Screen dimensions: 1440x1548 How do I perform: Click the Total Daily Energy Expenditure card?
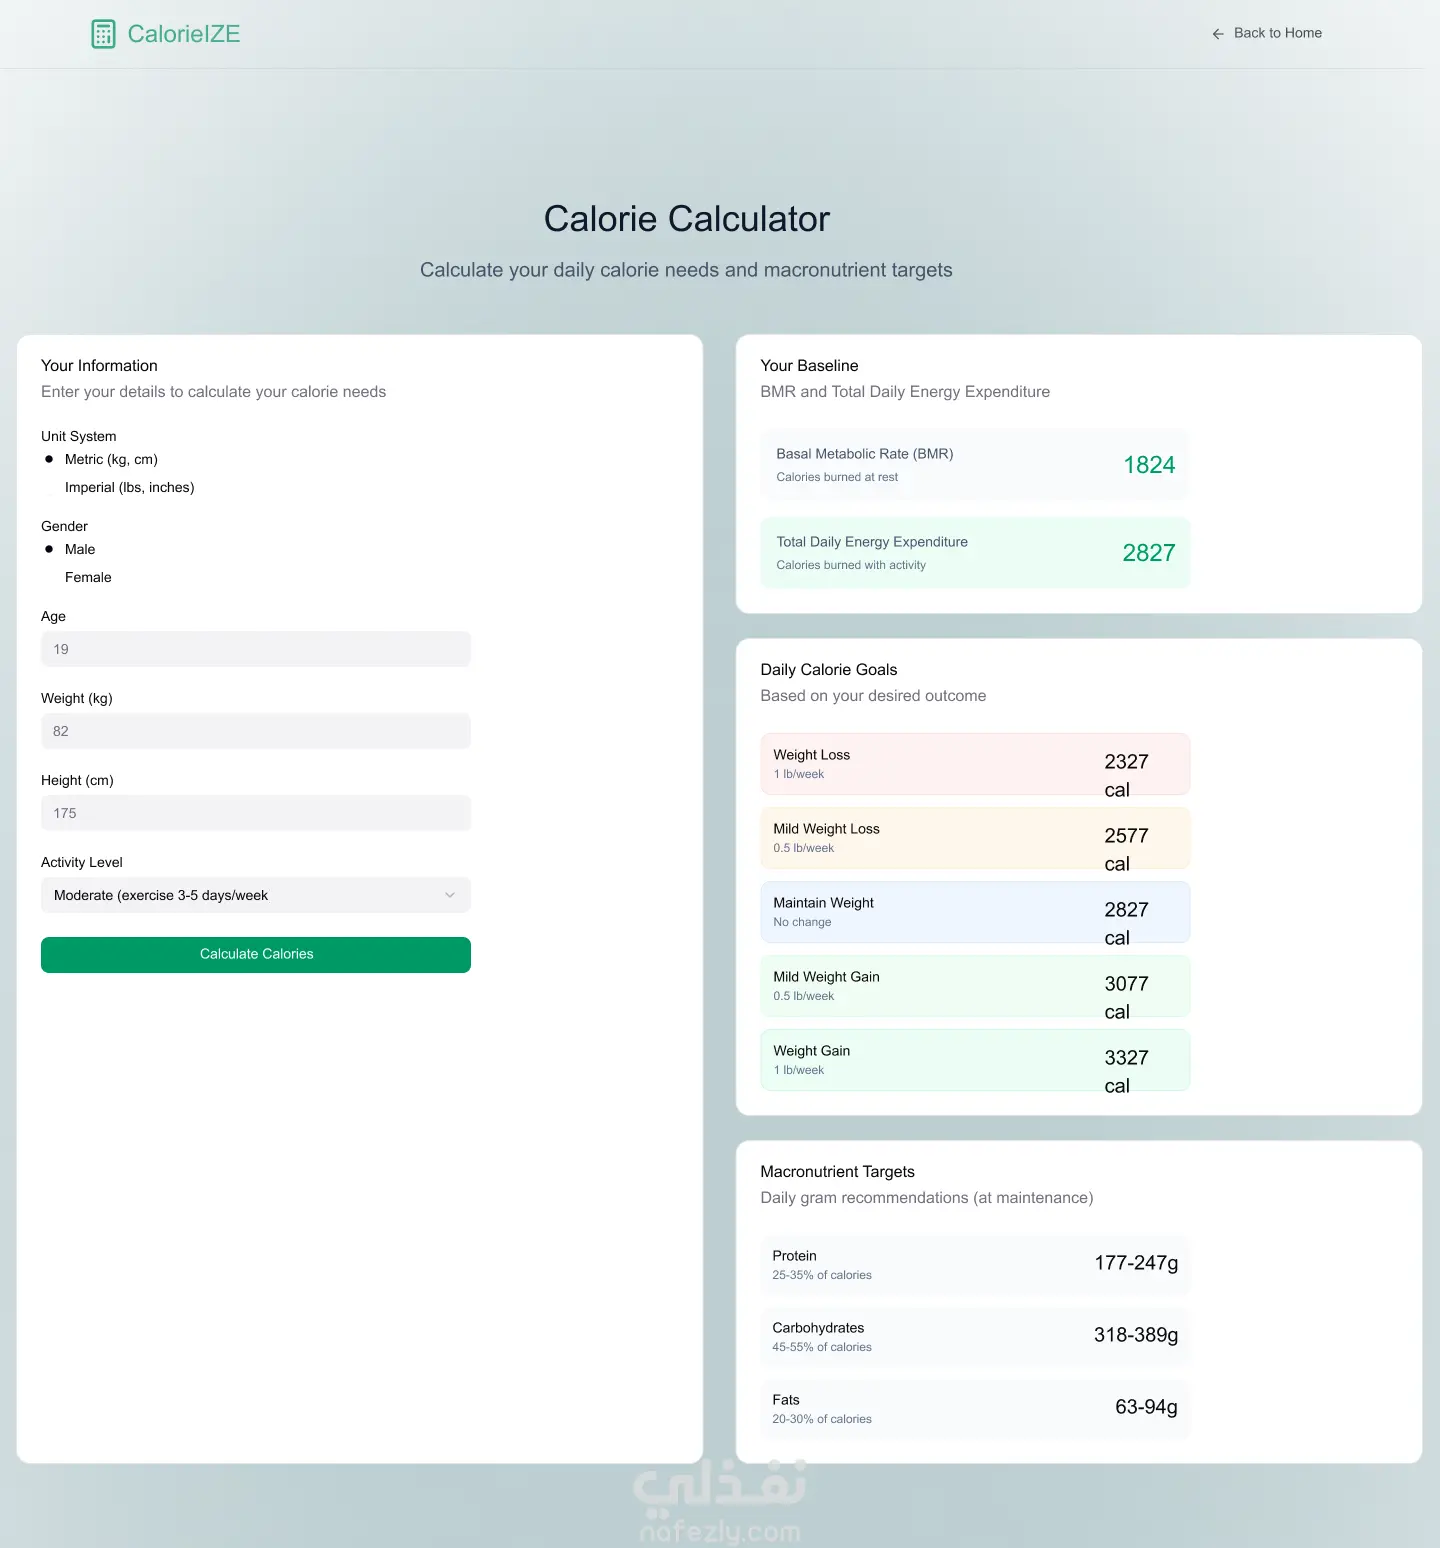pos(974,553)
